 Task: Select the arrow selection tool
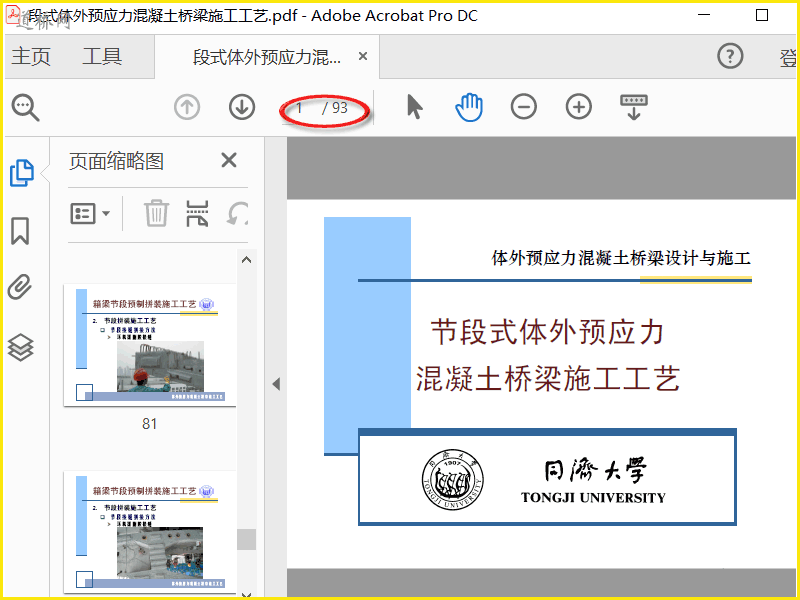coord(415,107)
